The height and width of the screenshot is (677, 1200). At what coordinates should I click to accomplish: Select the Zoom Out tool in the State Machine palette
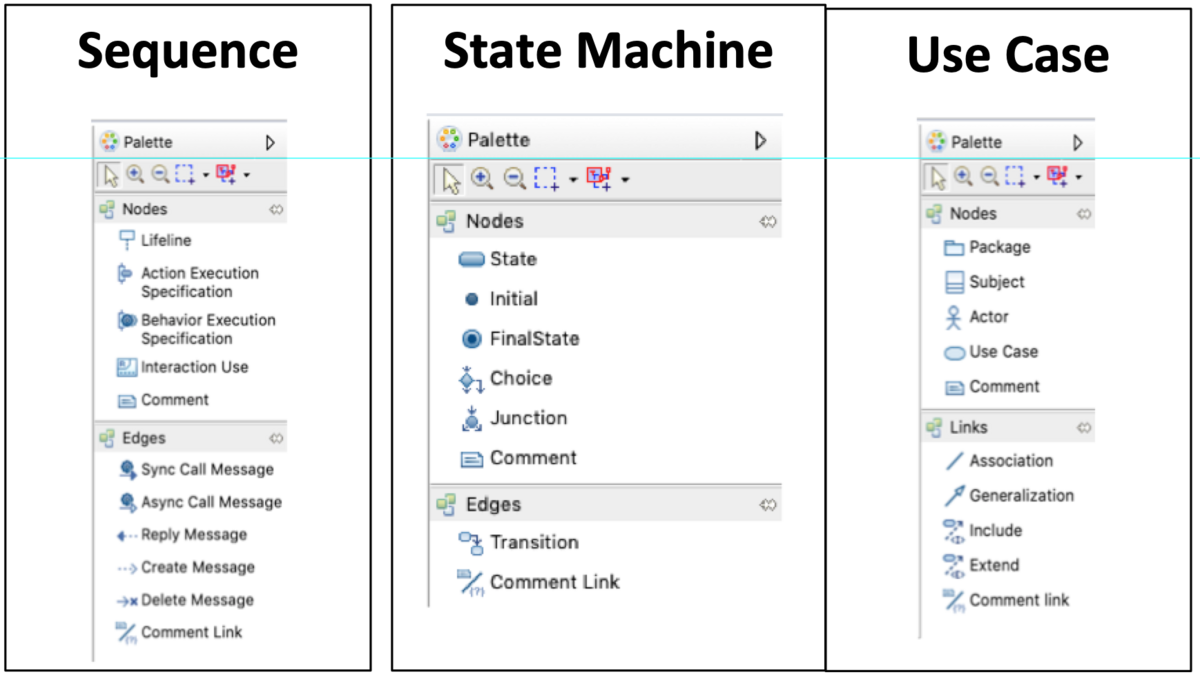tap(512, 179)
